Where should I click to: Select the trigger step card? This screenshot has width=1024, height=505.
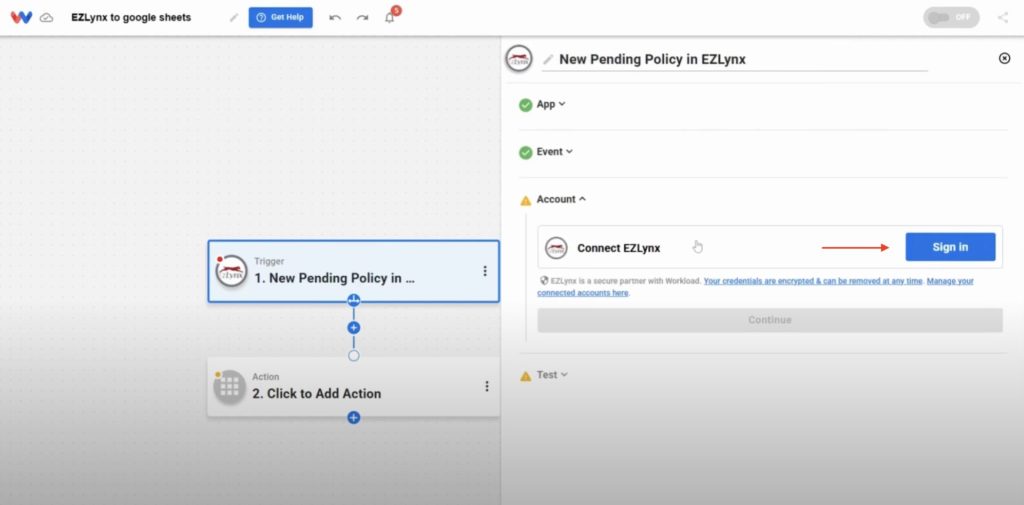pos(354,271)
